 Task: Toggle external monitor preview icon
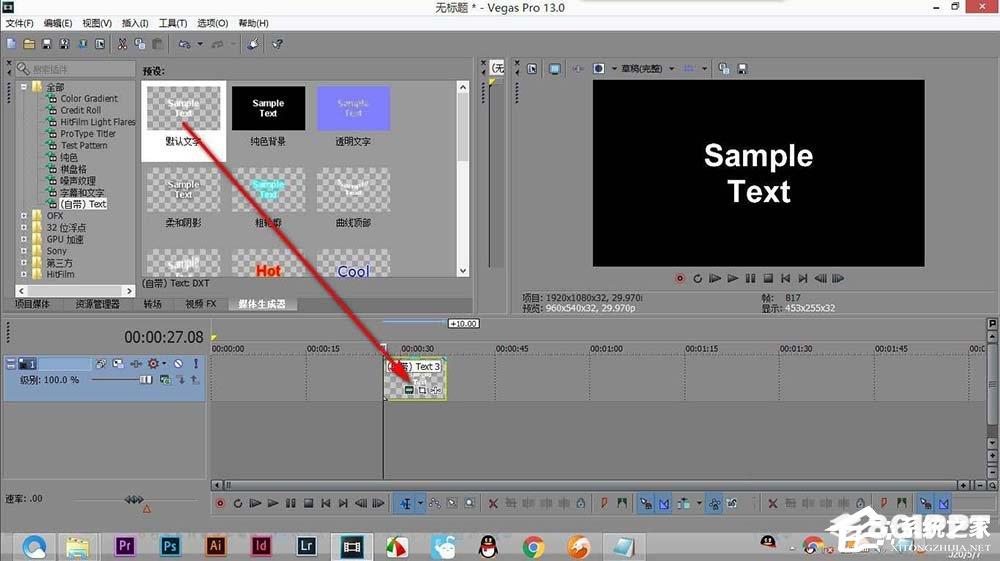pos(555,69)
